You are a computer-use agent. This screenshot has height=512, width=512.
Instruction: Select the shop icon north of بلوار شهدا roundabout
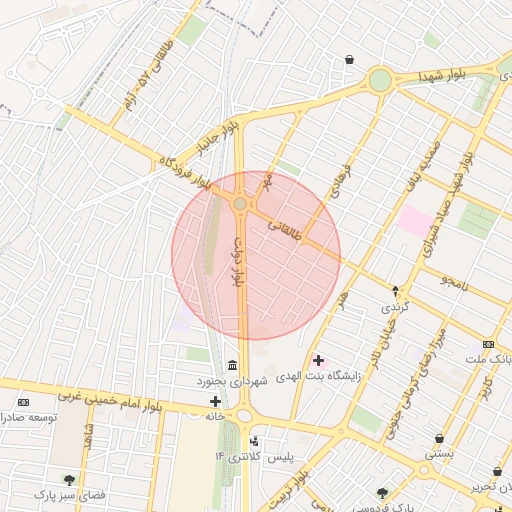pyautogui.click(x=349, y=60)
